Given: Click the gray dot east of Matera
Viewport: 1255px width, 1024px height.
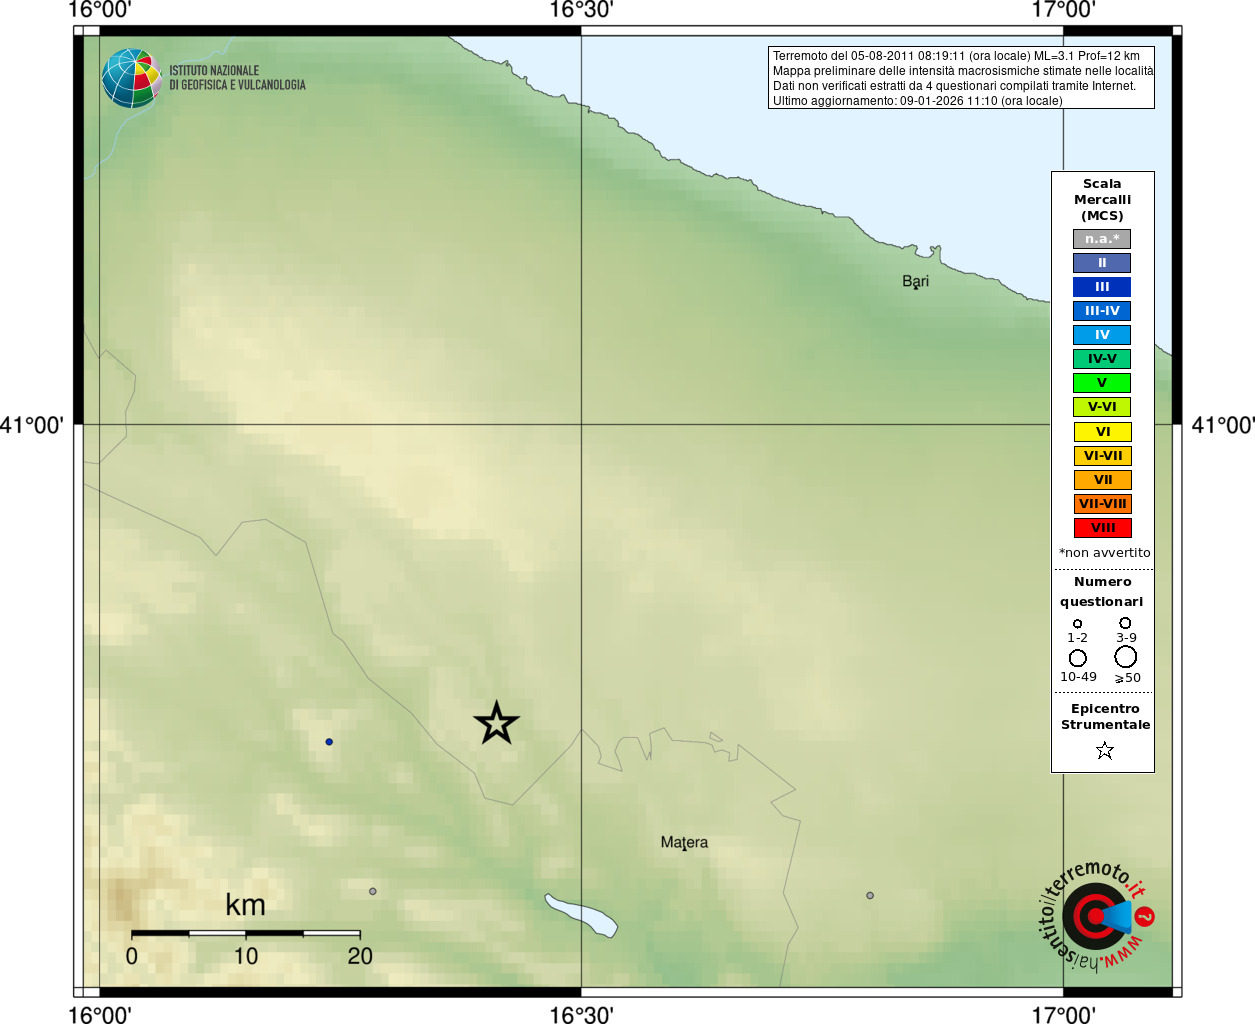Looking at the screenshot, I should pyautogui.click(x=870, y=895).
